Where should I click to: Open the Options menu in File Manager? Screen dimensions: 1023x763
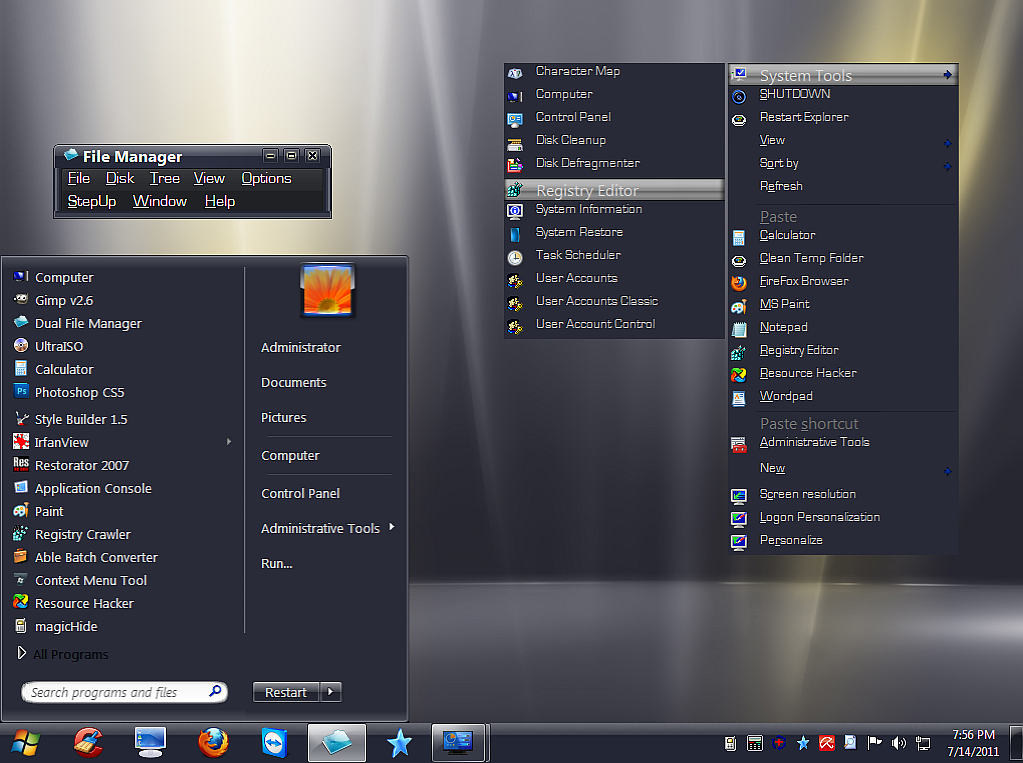tap(266, 179)
